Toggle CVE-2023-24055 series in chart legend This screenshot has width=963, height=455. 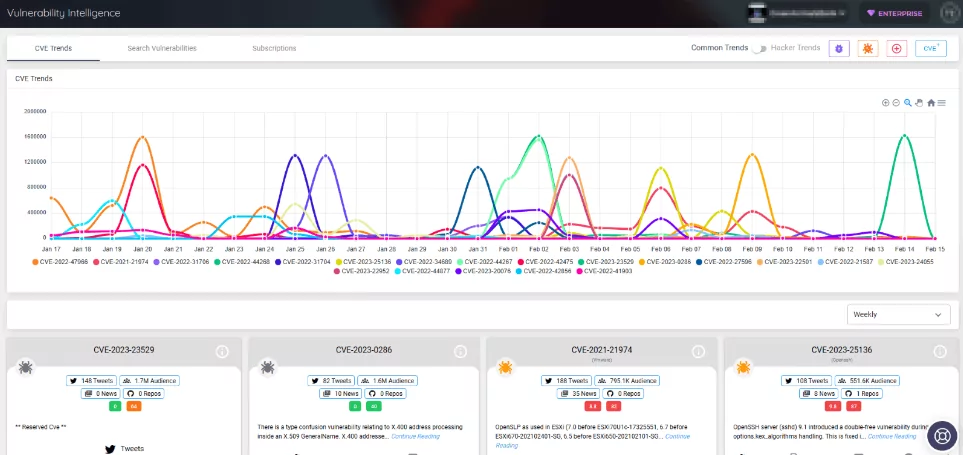point(907,261)
